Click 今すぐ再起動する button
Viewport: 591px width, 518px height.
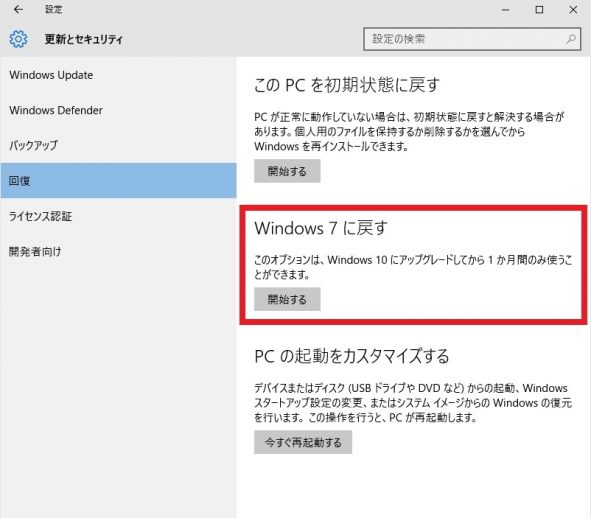point(303,442)
